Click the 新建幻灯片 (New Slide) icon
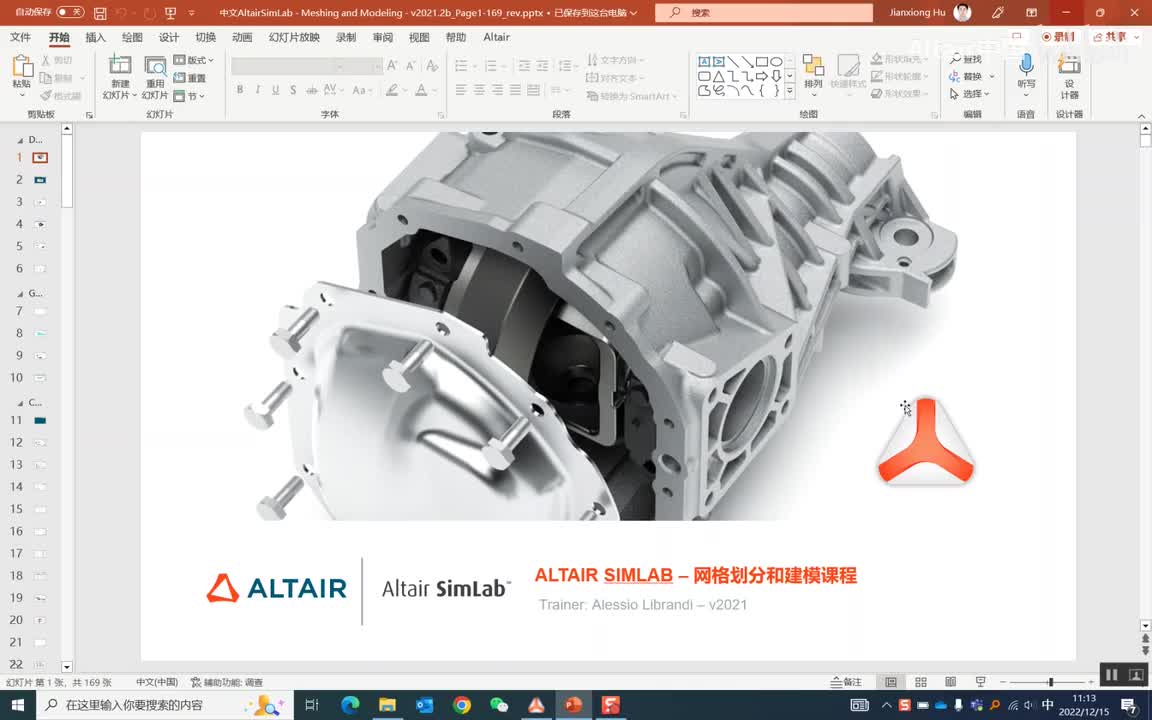This screenshot has height=720, width=1152. 120,65
